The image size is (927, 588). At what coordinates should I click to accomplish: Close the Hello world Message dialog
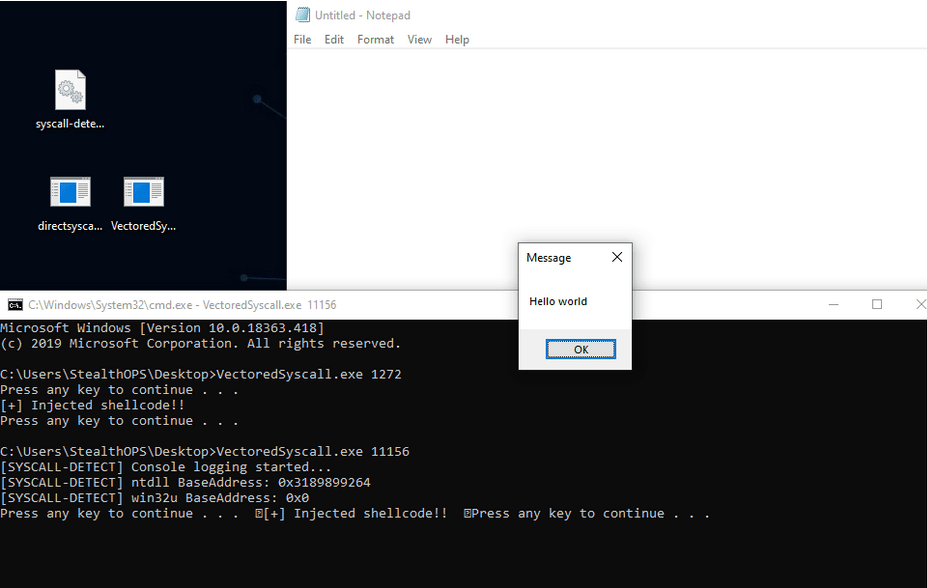[x=617, y=257]
